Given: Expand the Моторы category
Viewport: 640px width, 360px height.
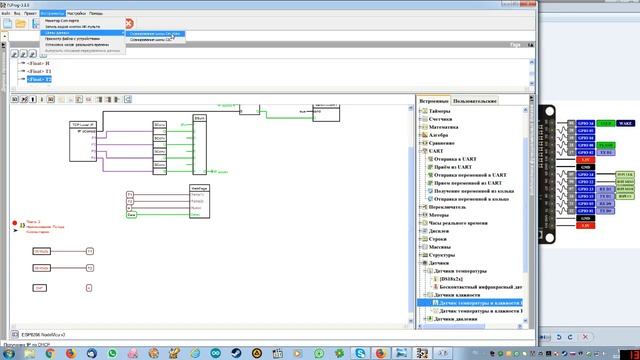Looking at the screenshot, I should (x=420, y=215).
